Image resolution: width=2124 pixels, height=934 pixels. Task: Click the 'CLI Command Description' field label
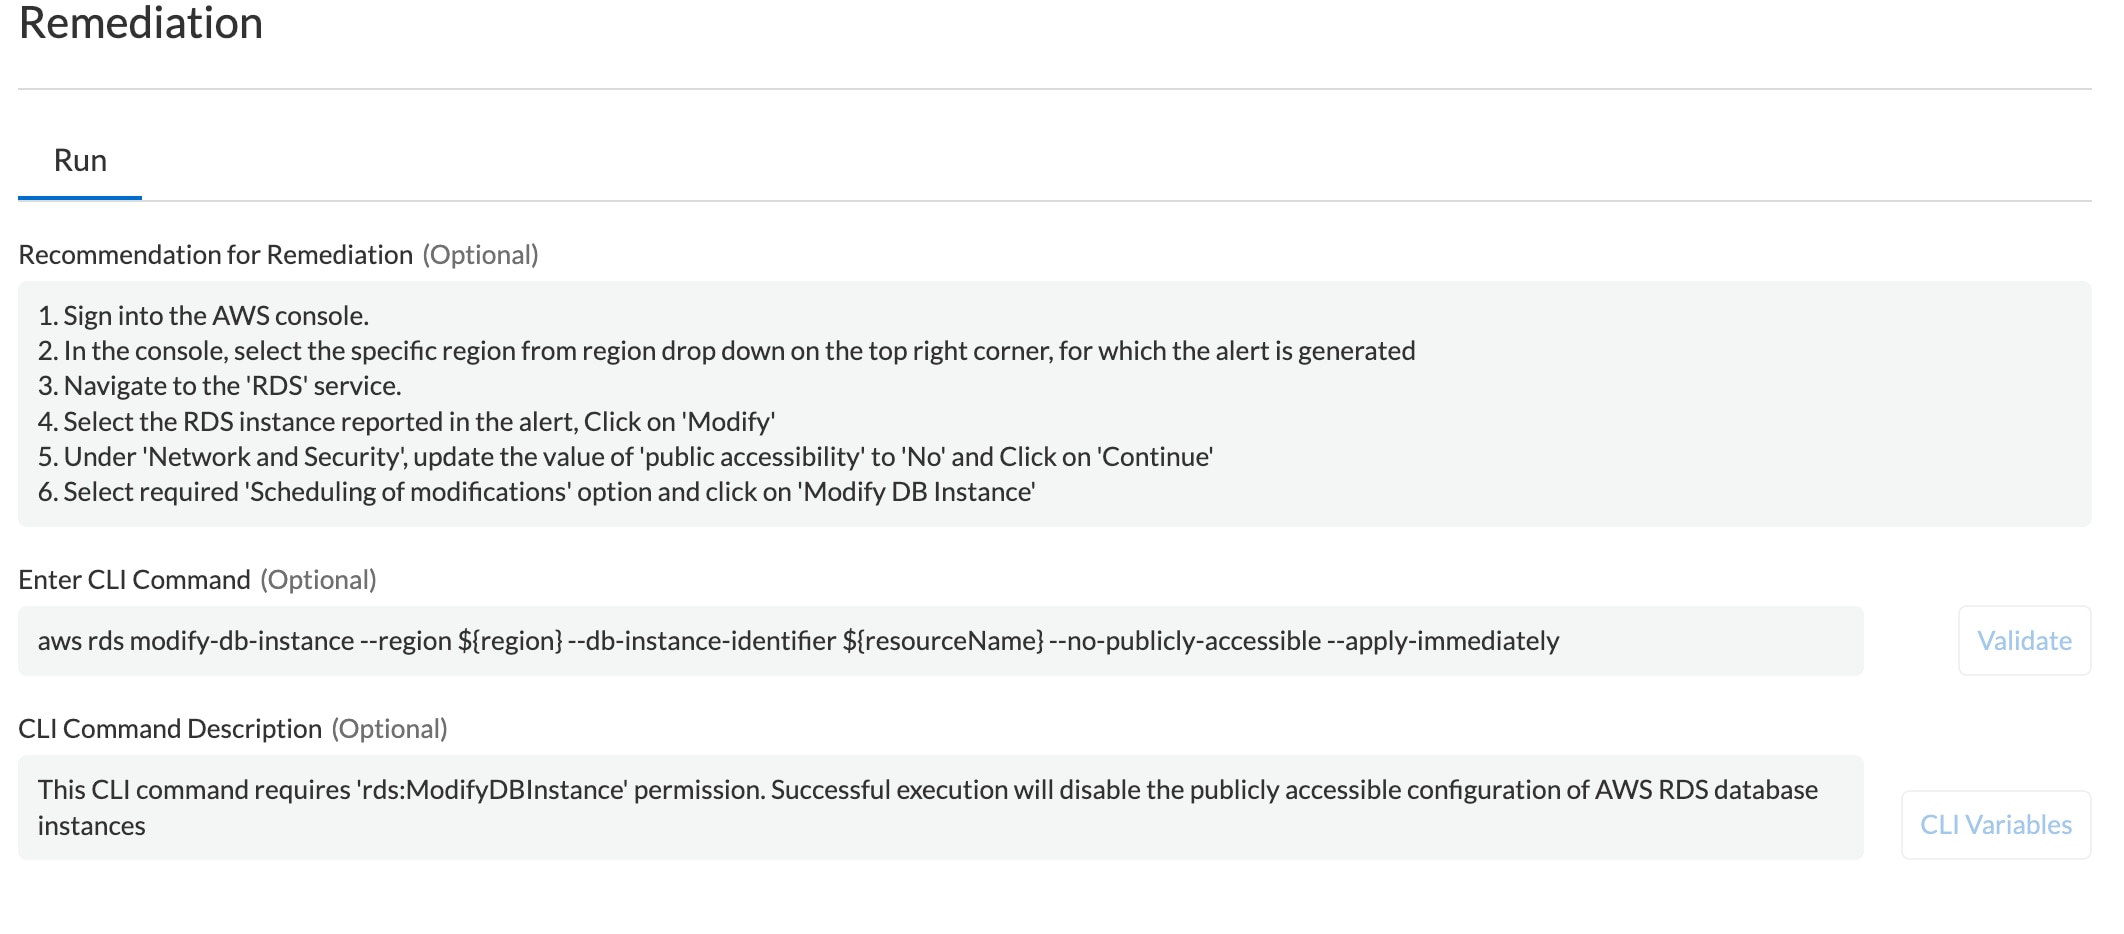pos(170,729)
